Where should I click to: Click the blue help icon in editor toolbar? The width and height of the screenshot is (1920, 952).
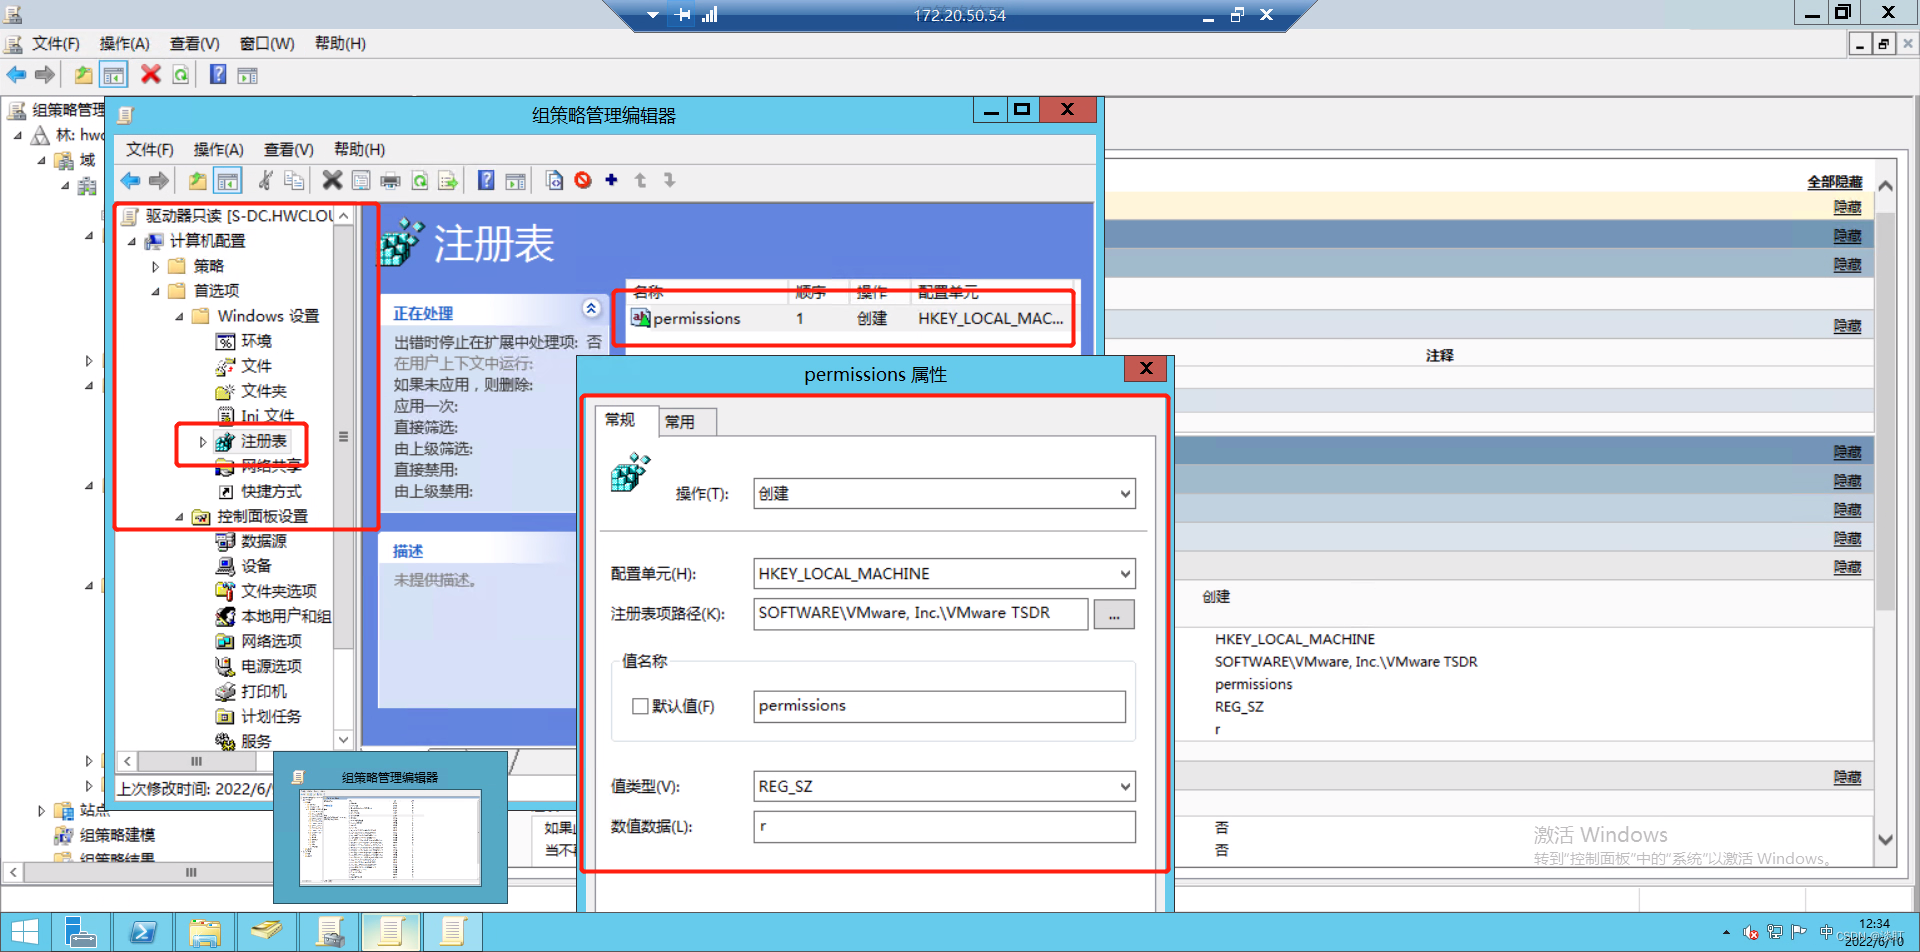pos(486,180)
